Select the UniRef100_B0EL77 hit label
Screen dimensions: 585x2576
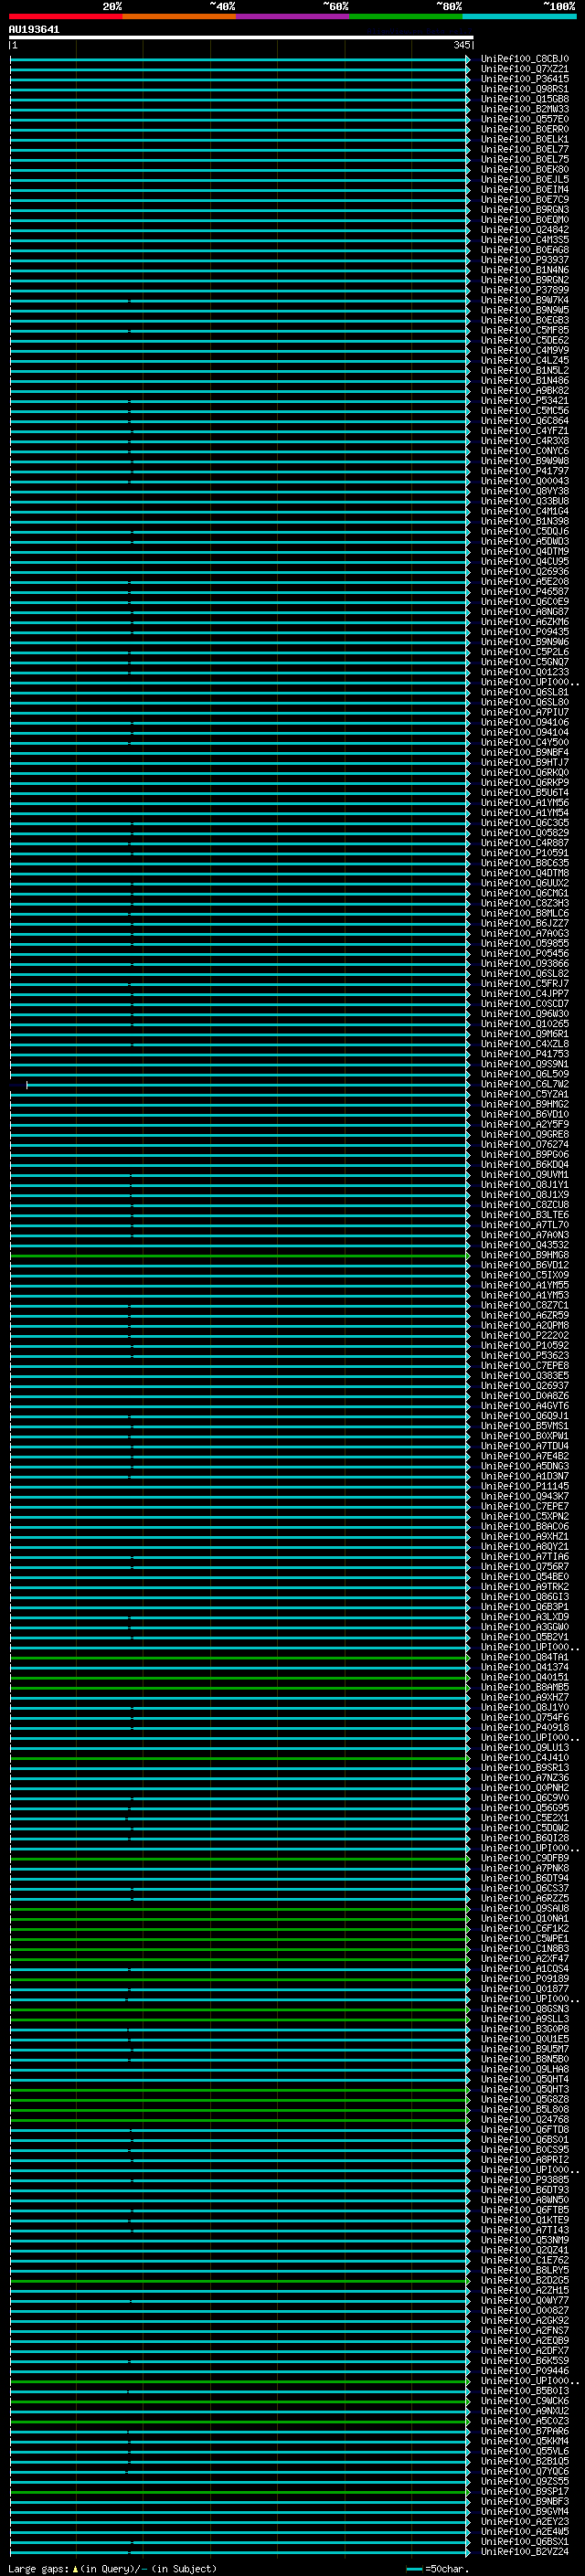click(x=524, y=149)
